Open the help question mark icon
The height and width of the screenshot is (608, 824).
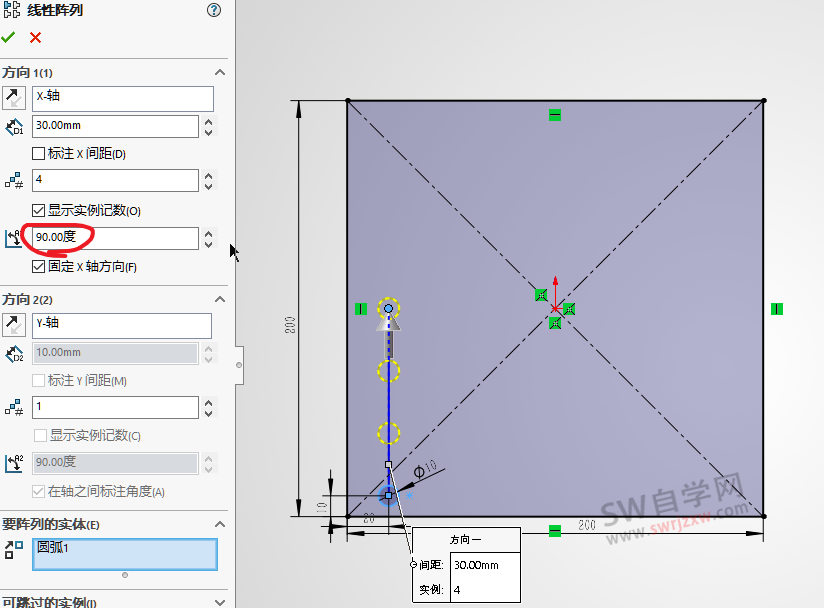click(x=213, y=10)
